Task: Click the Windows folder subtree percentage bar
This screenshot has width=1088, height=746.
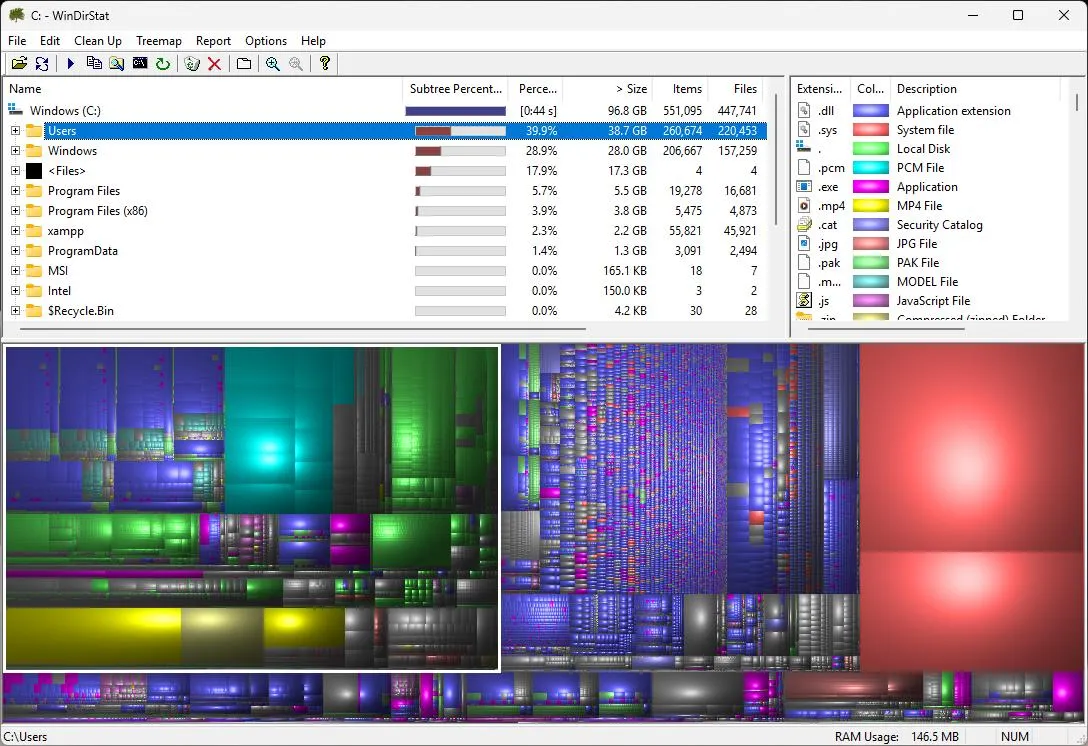Action: 460,151
